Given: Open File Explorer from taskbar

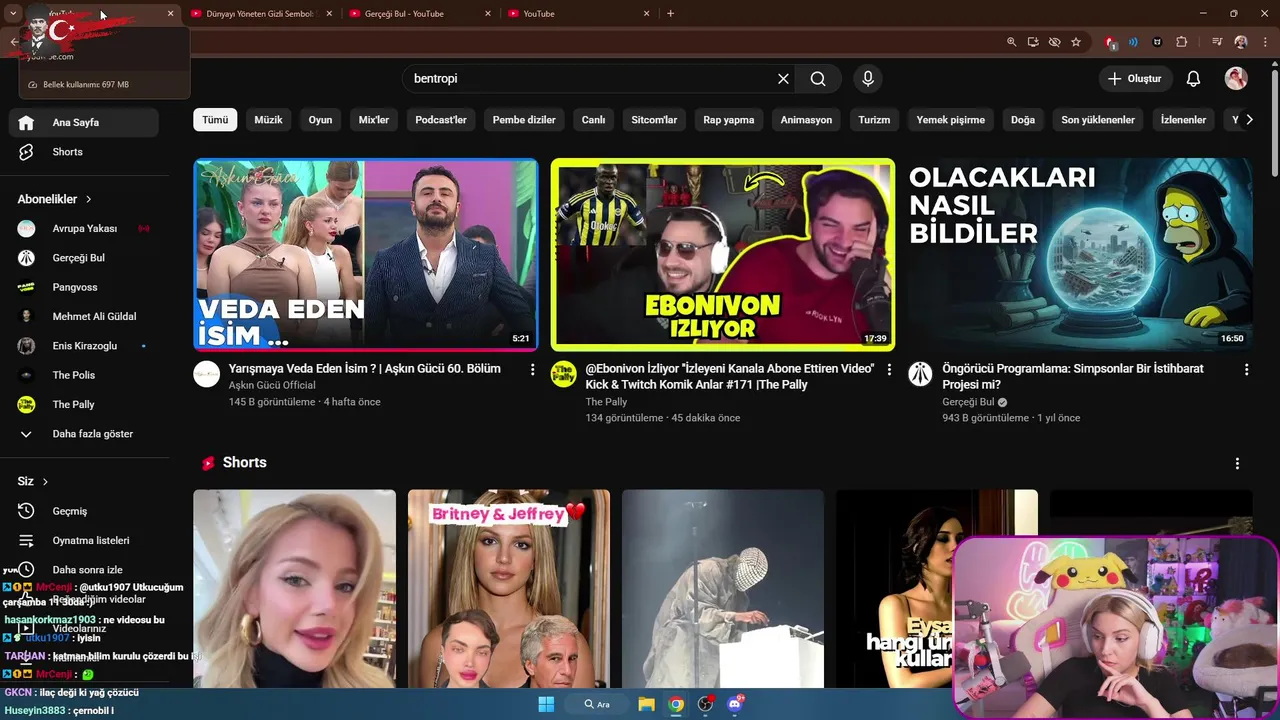Looking at the screenshot, I should click(646, 704).
